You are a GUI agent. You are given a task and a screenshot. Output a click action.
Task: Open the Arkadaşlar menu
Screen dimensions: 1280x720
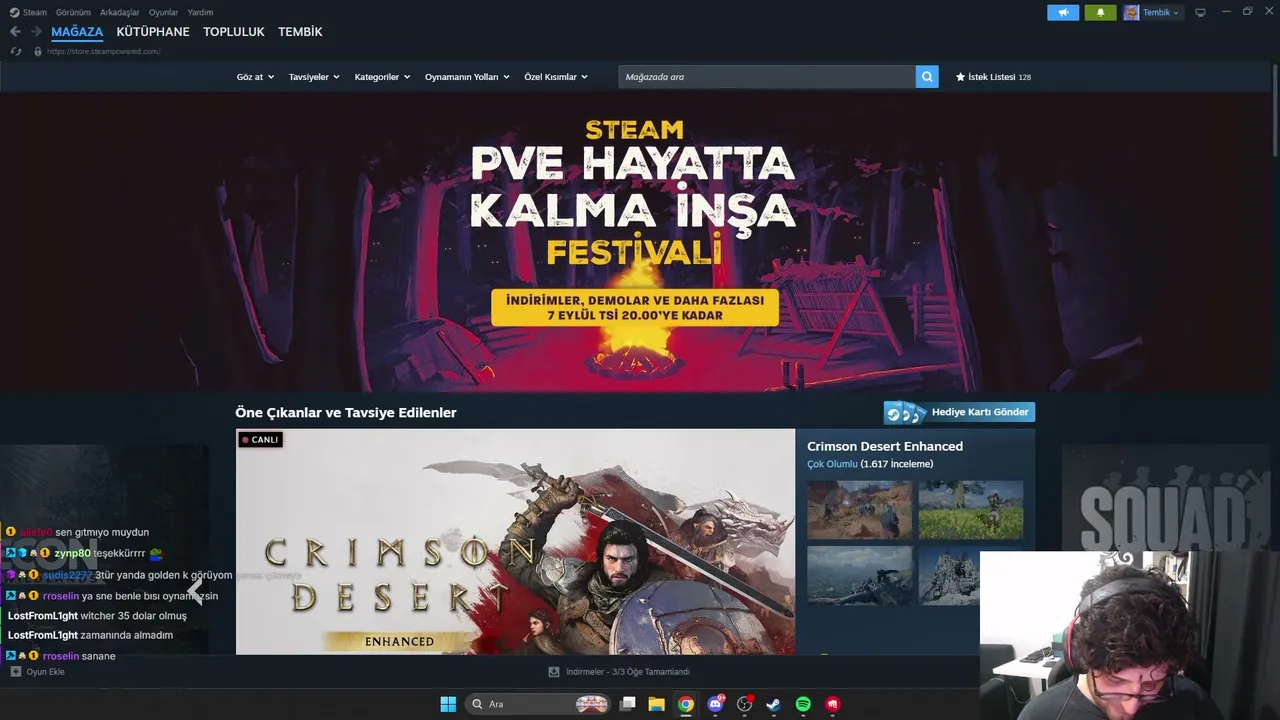(120, 13)
